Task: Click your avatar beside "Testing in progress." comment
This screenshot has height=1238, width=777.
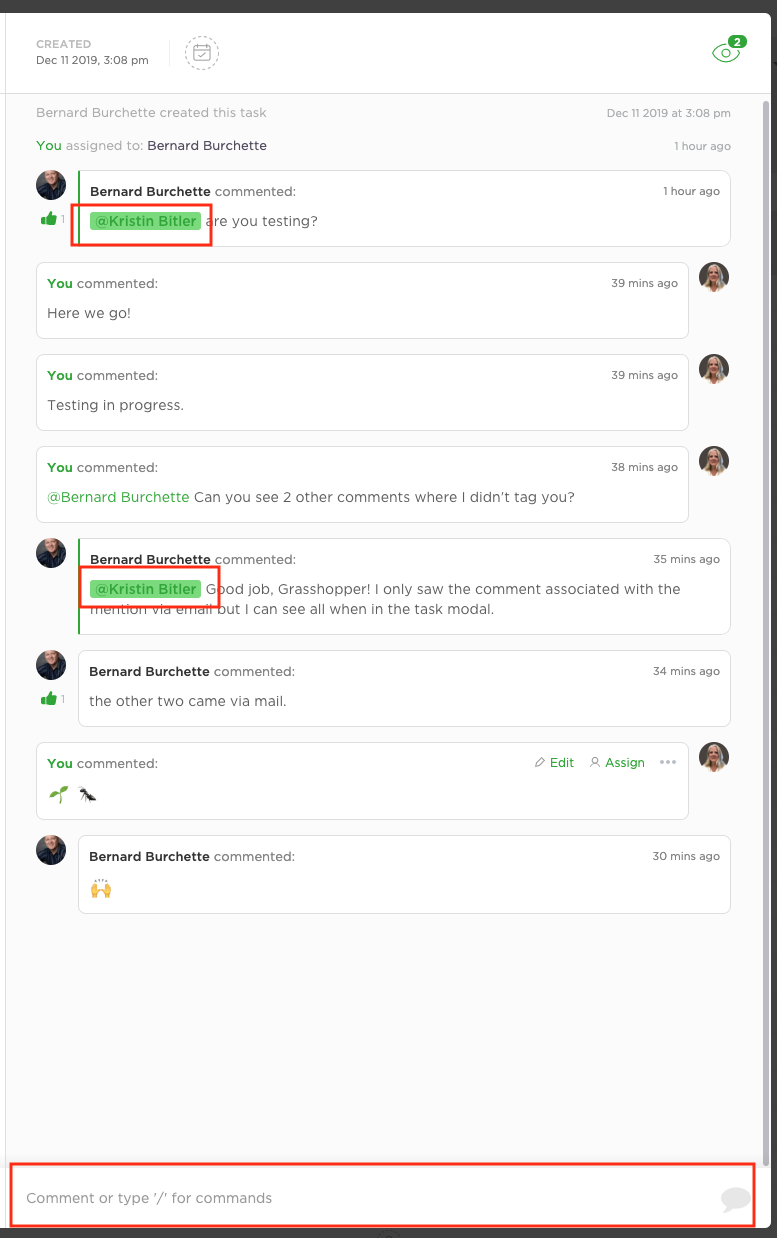Action: (714, 369)
